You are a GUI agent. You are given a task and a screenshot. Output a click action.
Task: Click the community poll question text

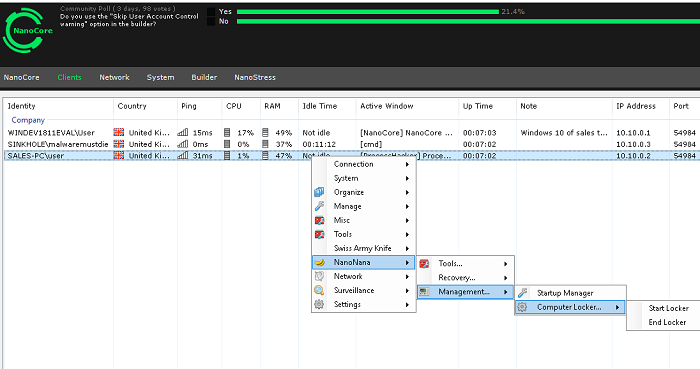pos(129,20)
